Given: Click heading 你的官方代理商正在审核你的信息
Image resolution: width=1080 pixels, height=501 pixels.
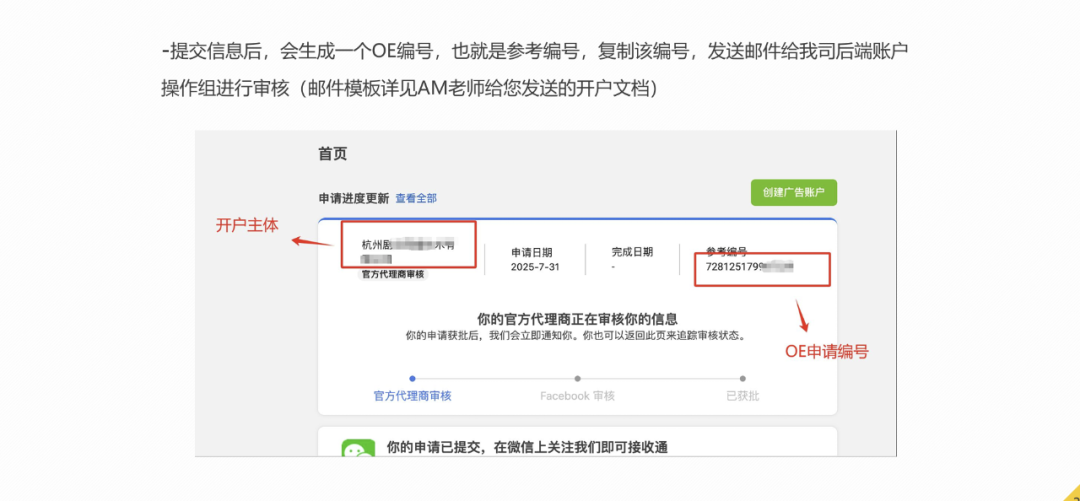Looking at the screenshot, I should [577, 319].
